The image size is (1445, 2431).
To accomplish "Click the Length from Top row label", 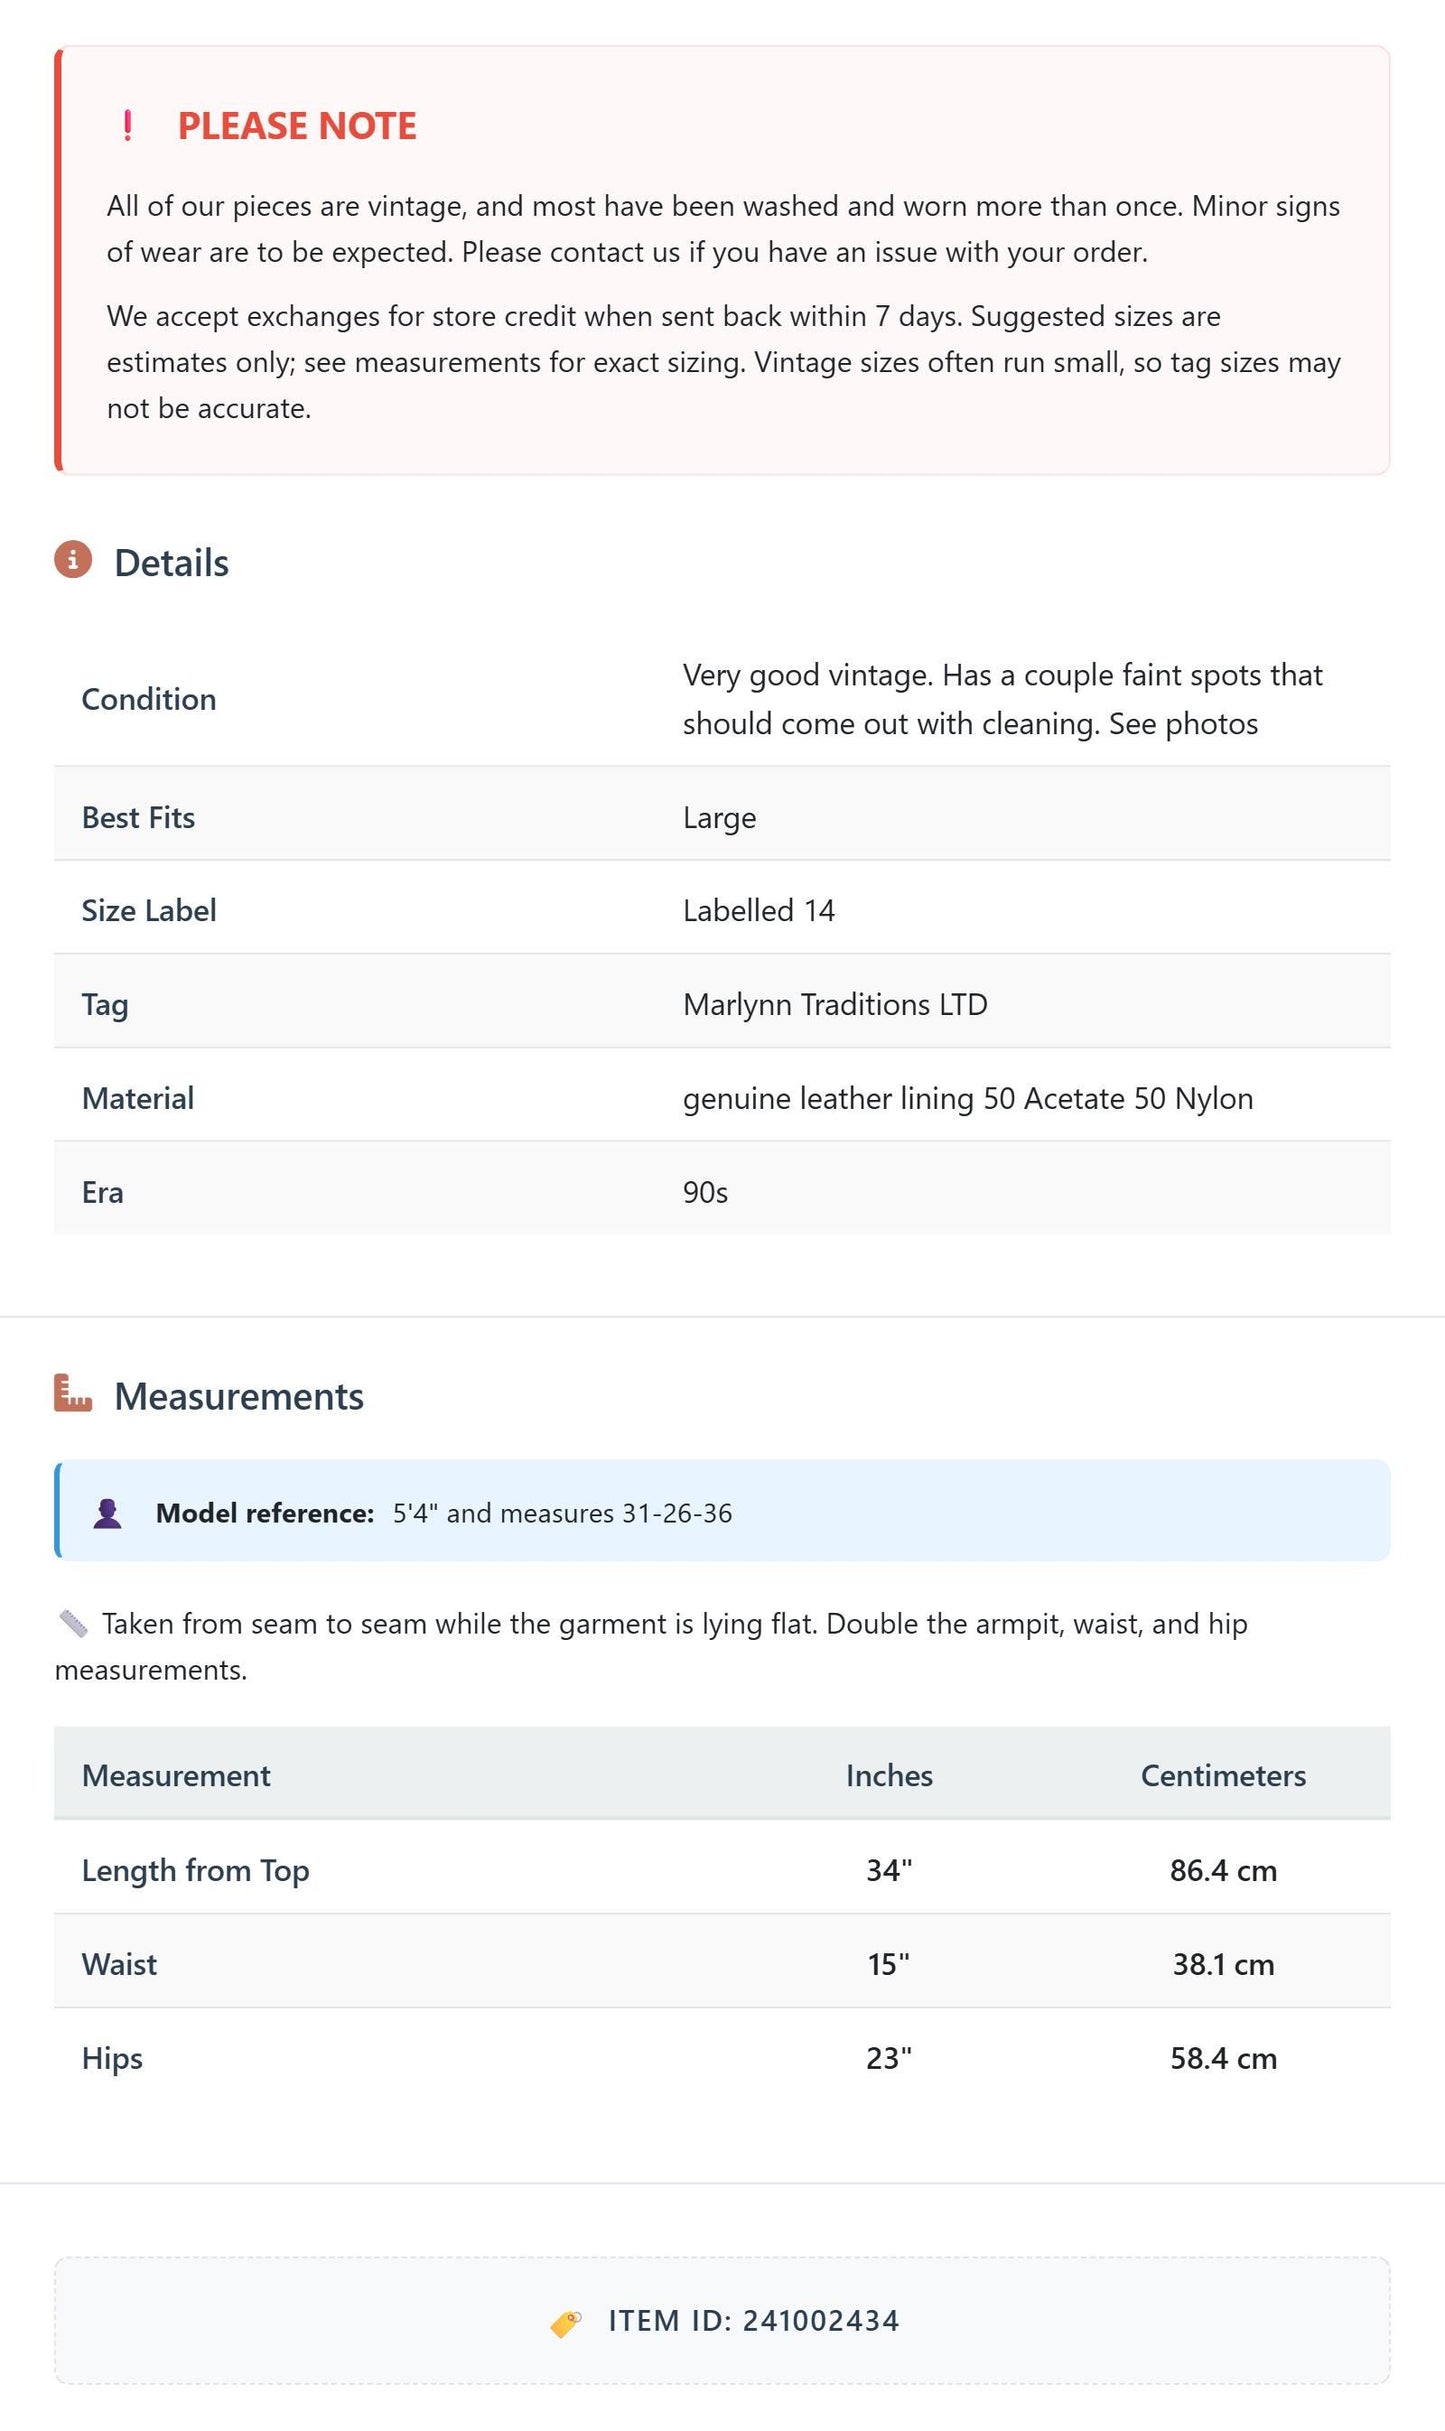I will click(x=196, y=1871).
